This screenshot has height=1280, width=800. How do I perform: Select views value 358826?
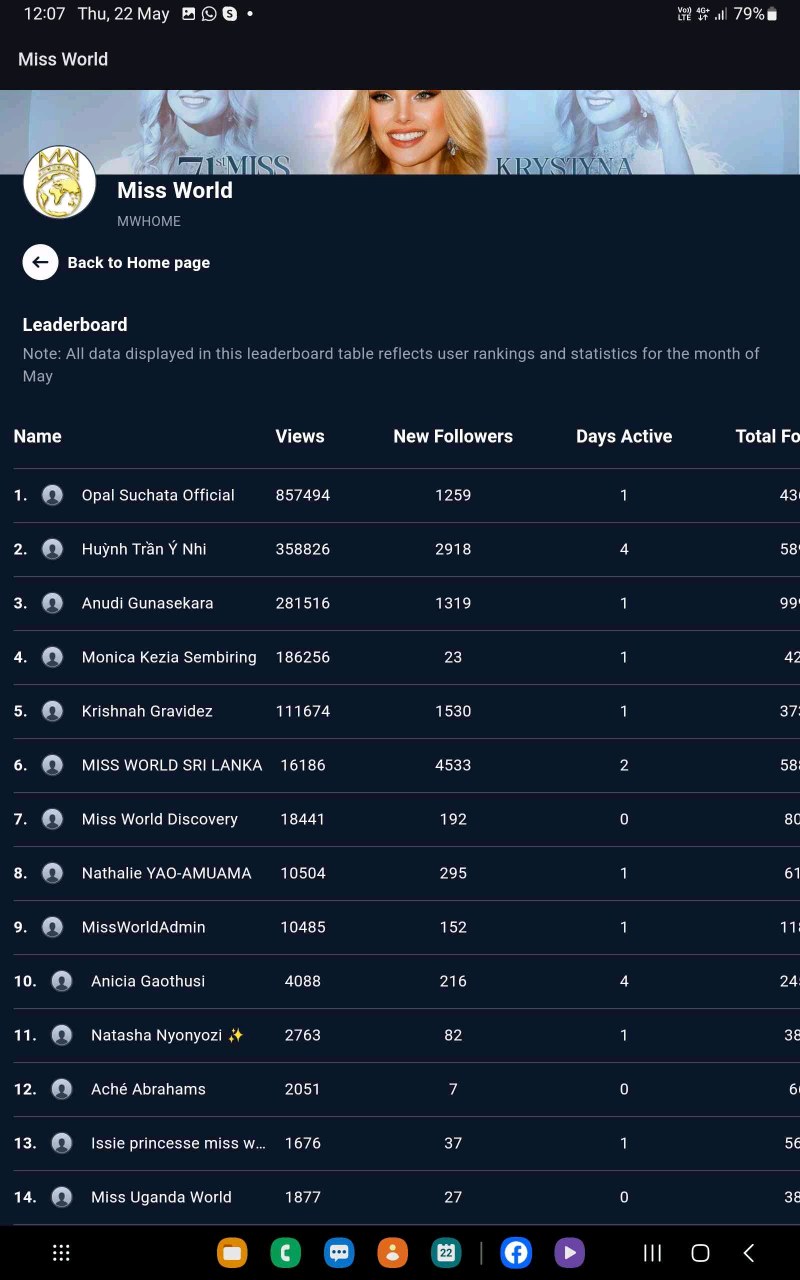(303, 549)
